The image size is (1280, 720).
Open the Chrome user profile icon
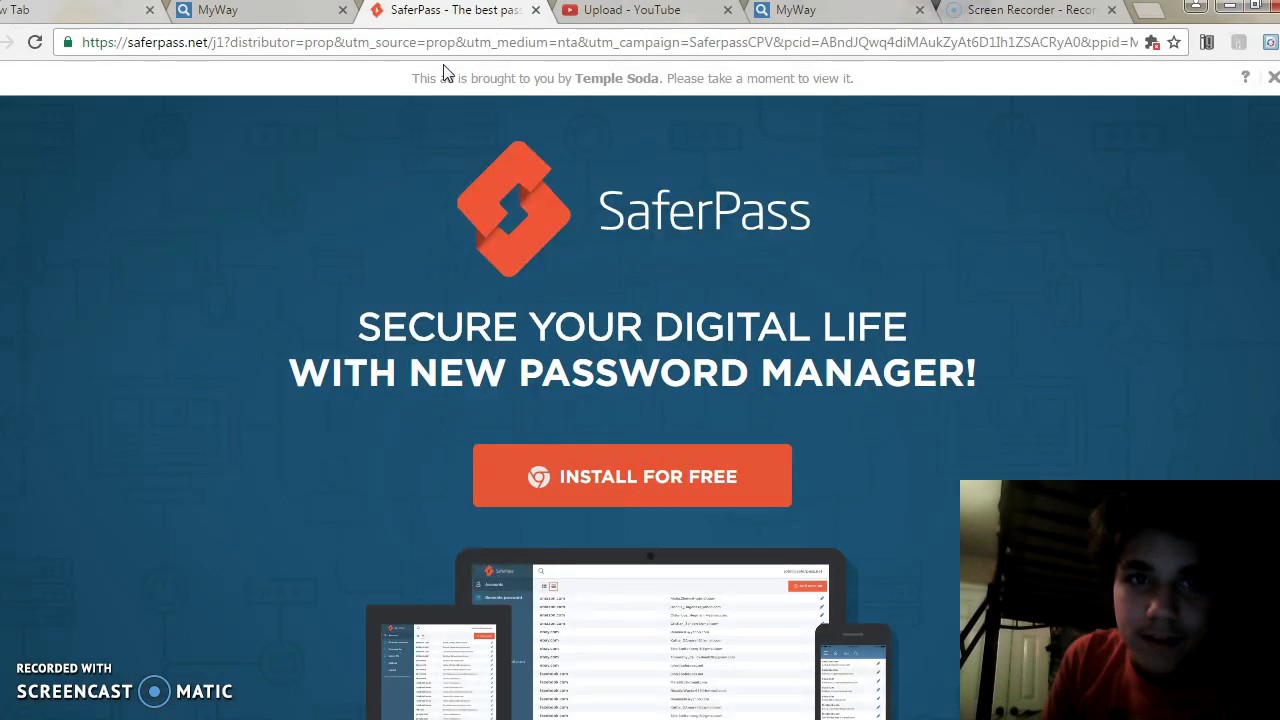(1196, 6)
